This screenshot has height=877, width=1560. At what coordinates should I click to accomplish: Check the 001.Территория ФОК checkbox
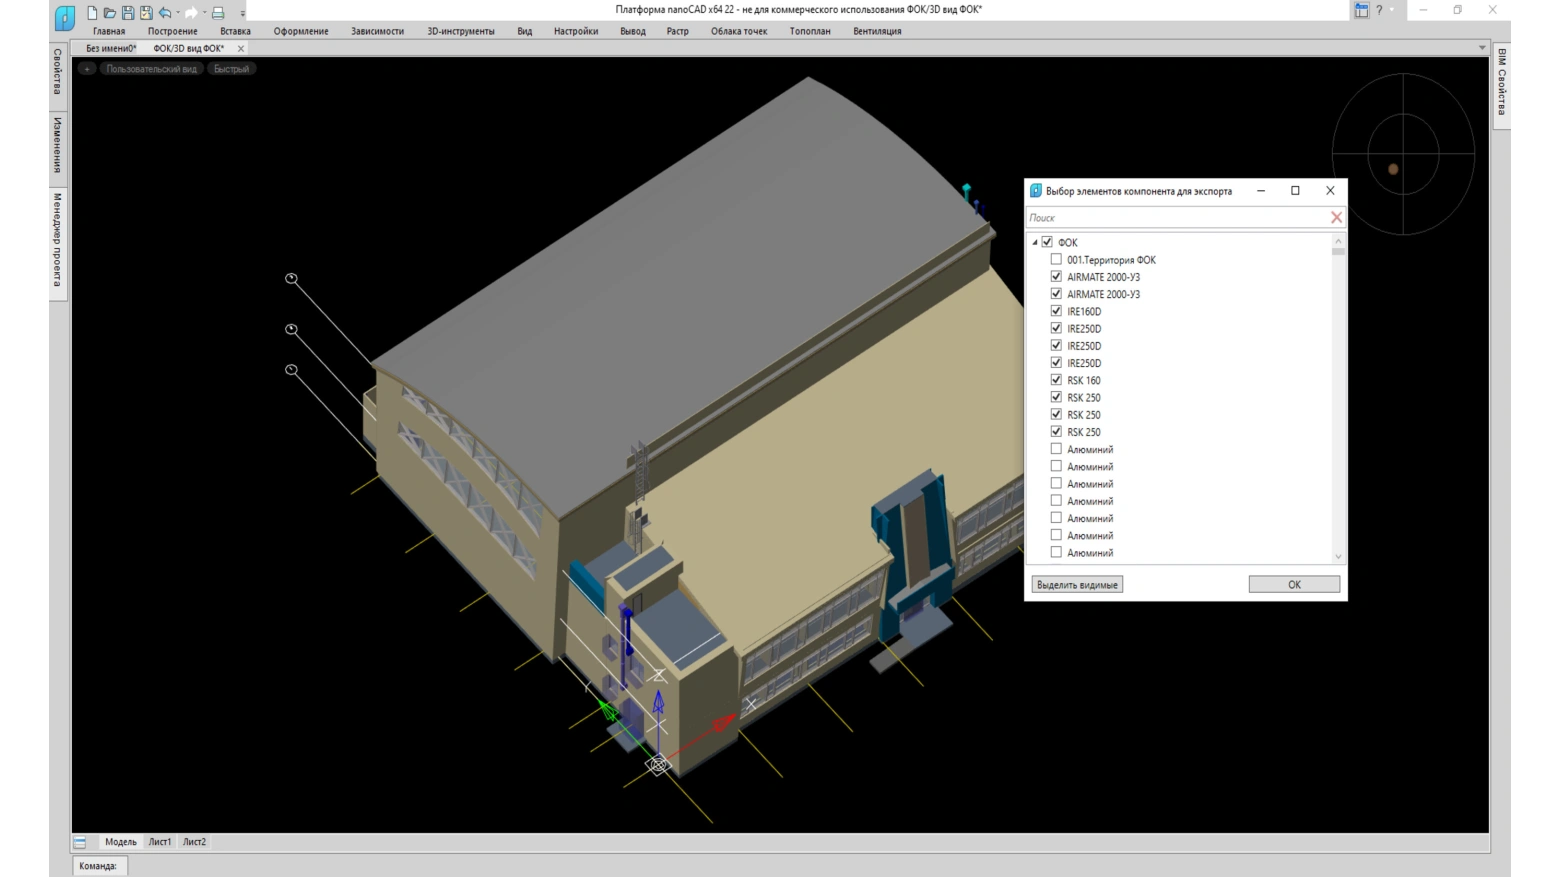tap(1056, 260)
